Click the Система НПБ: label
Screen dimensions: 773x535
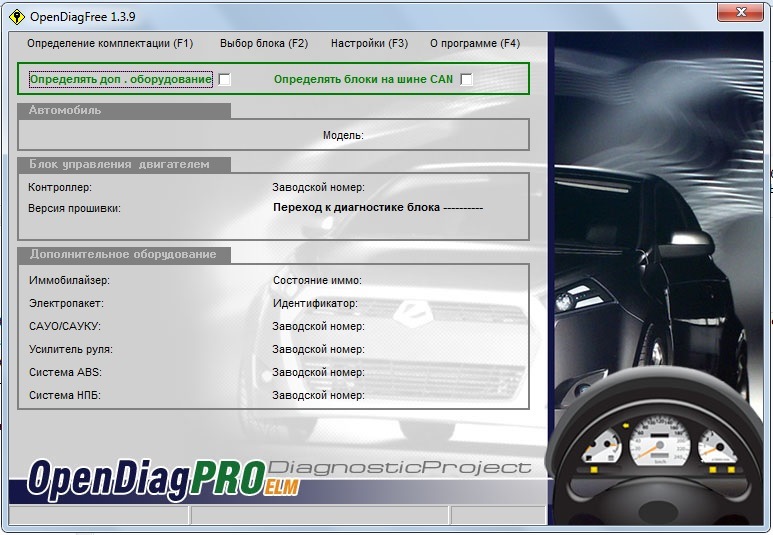65,395
